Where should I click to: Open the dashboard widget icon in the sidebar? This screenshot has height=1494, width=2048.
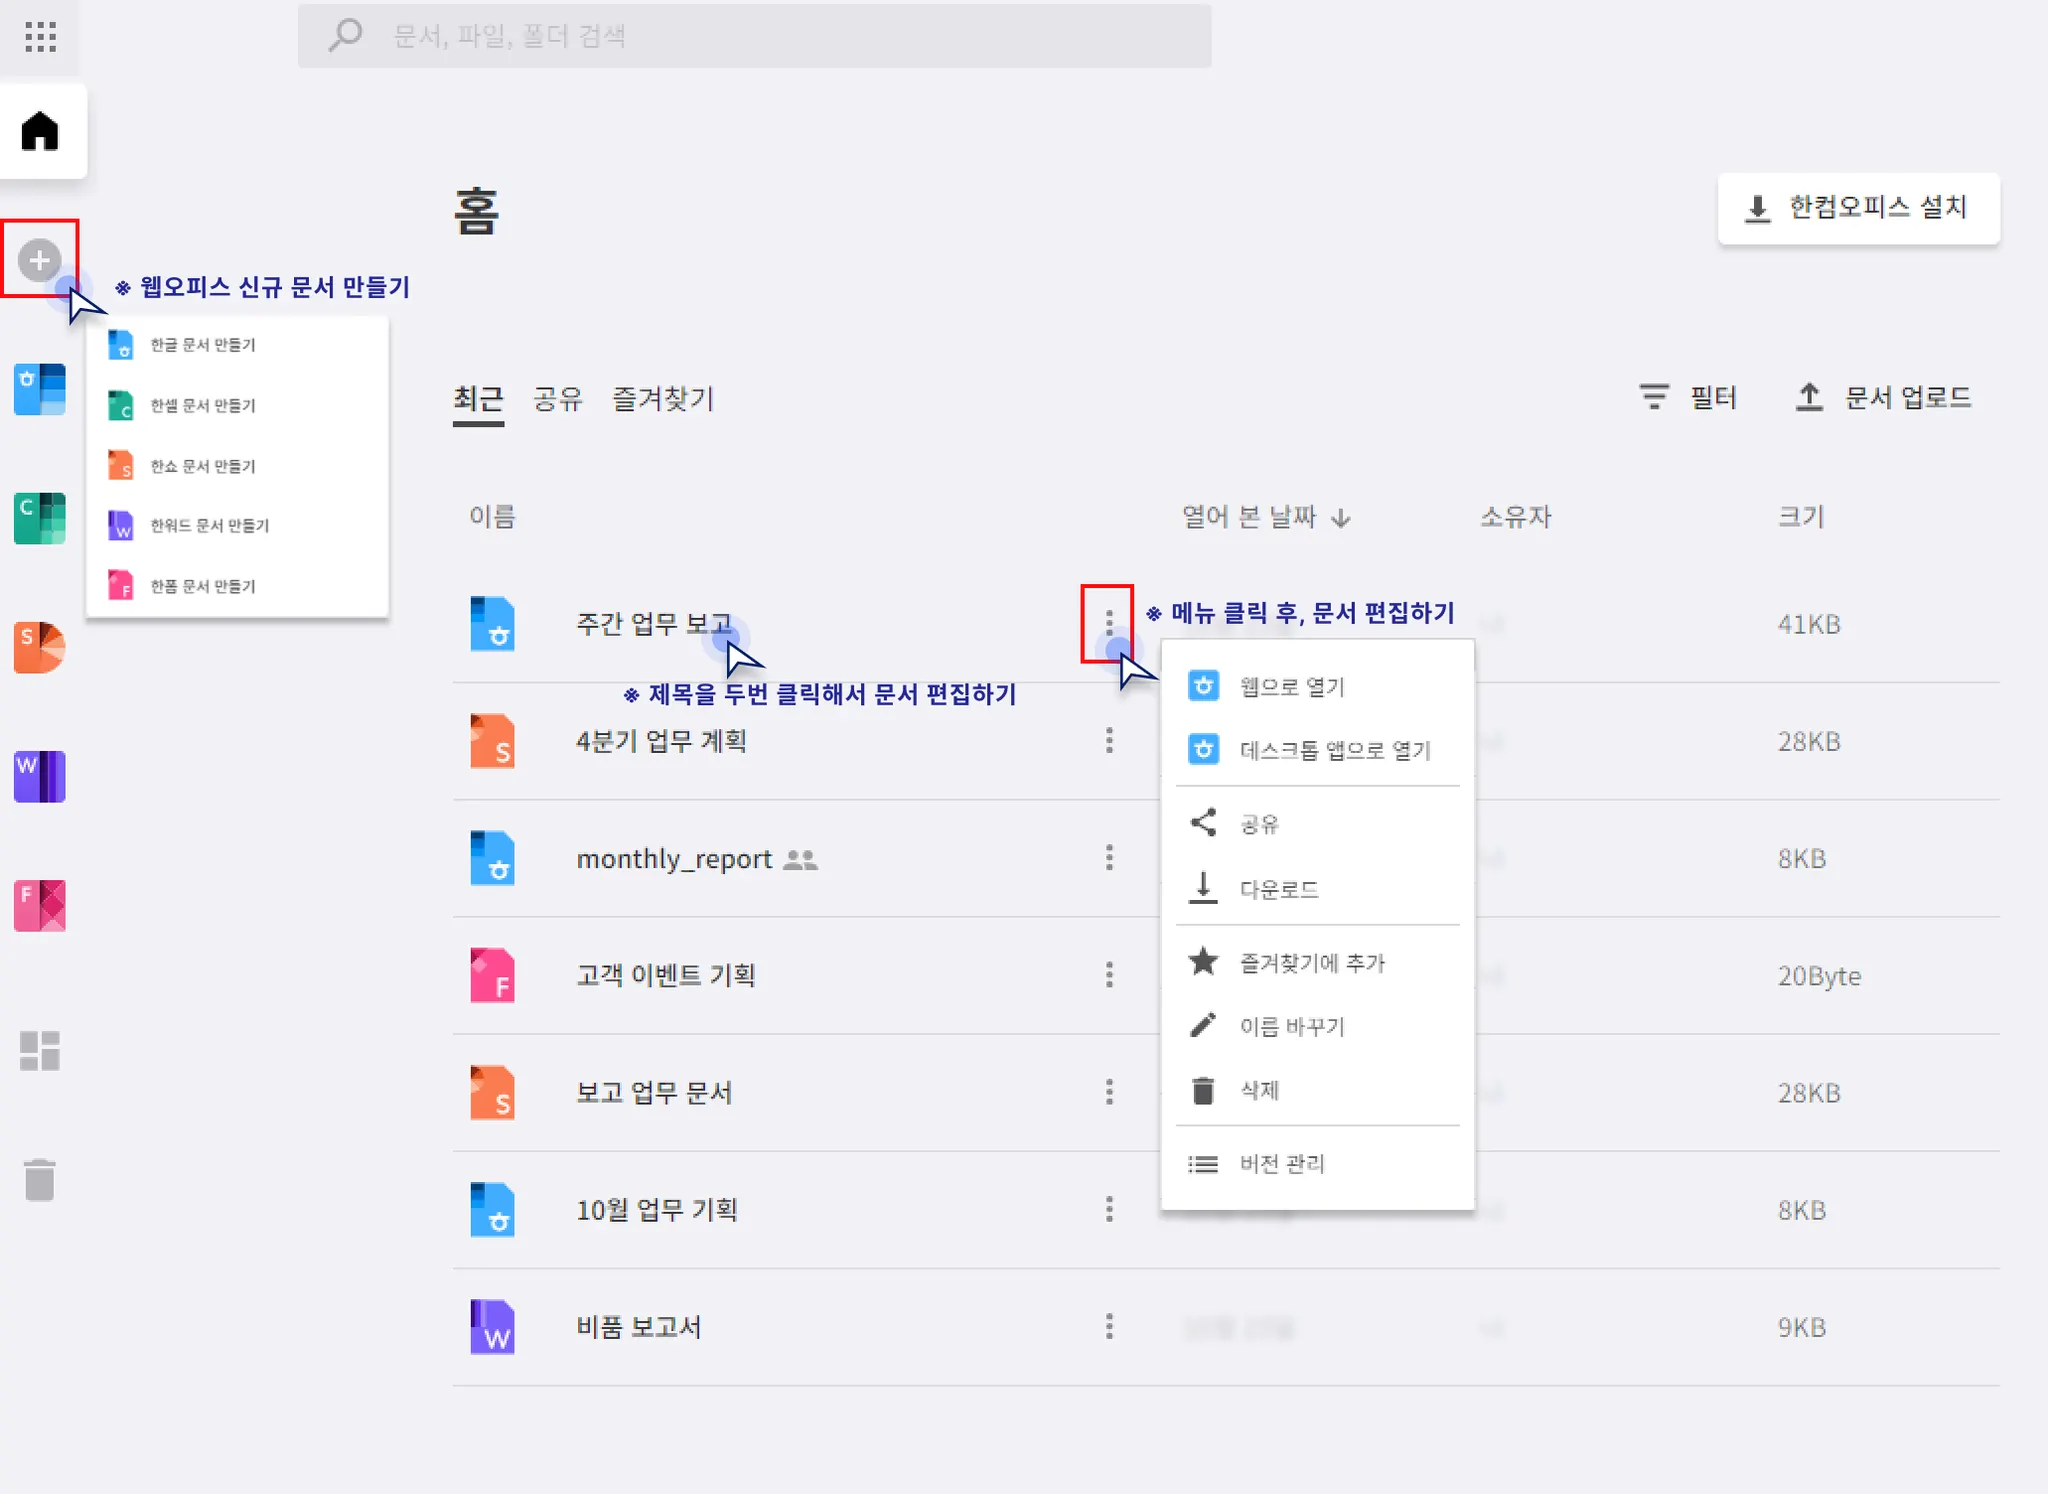pyautogui.click(x=40, y=1050)
